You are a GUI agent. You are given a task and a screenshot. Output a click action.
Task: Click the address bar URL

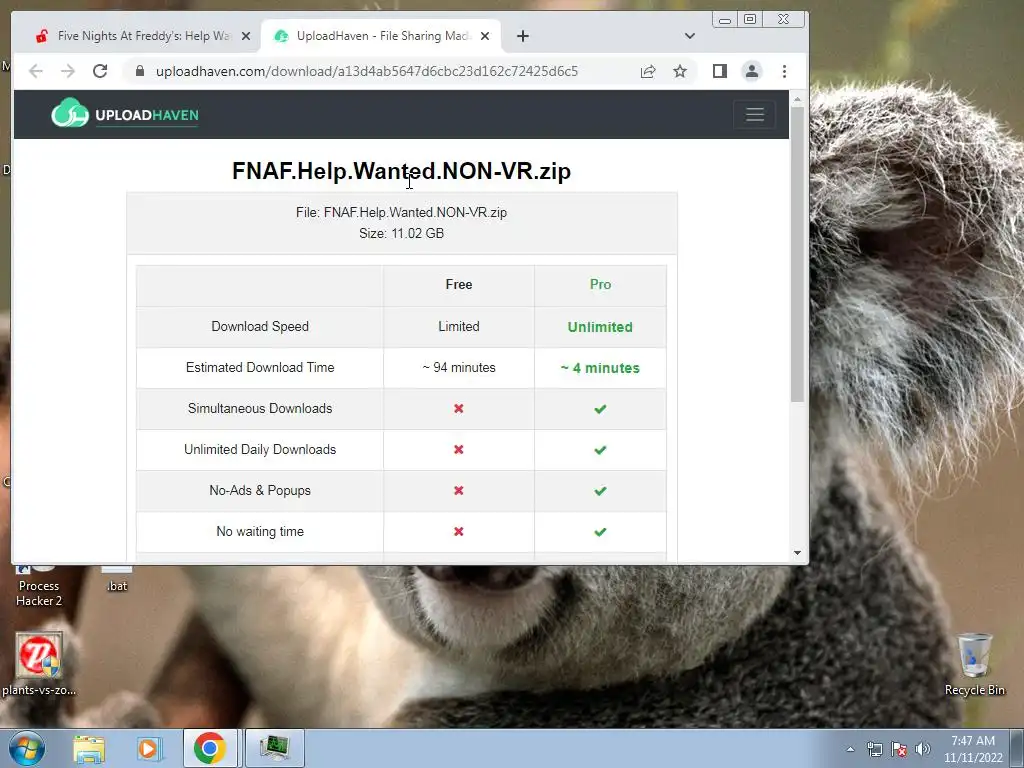367,71
